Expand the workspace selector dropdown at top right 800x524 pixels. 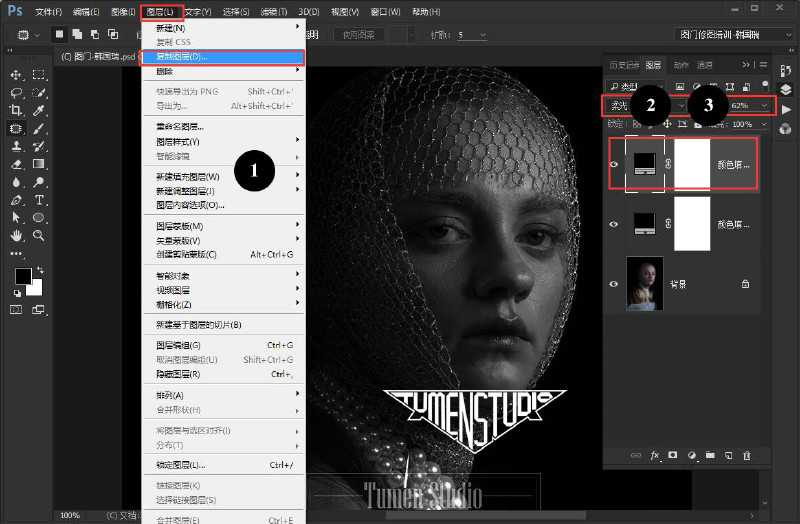point(788,35)
